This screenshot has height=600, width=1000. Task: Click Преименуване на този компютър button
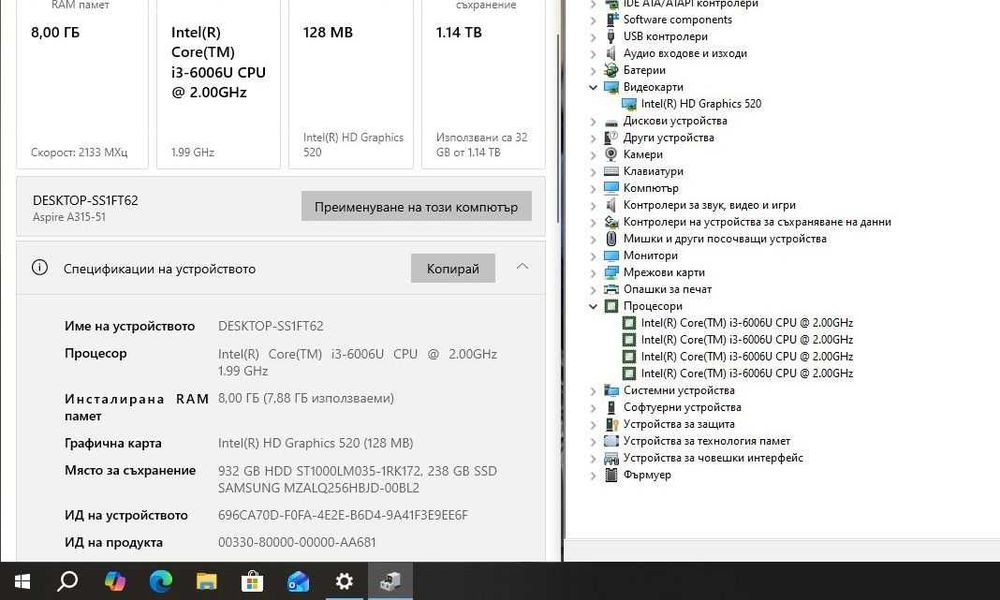(416, 207)
